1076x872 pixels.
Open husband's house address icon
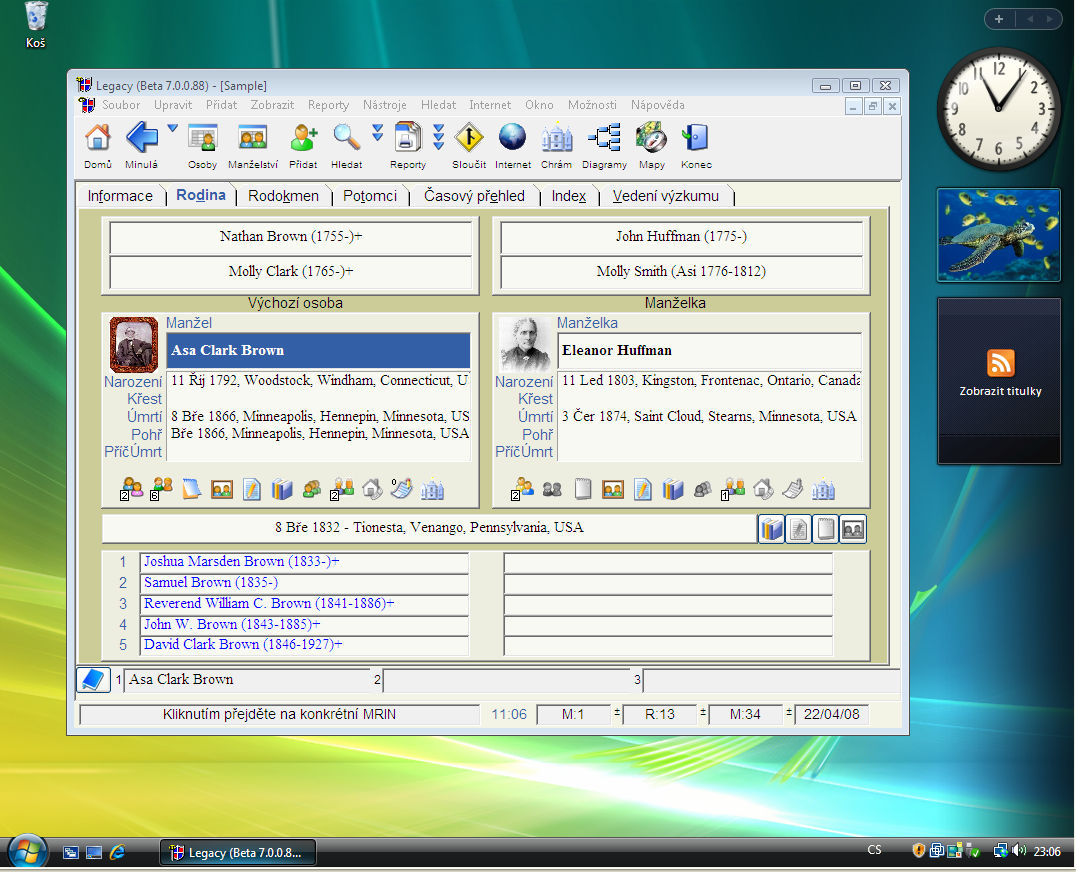coord(372,489)
